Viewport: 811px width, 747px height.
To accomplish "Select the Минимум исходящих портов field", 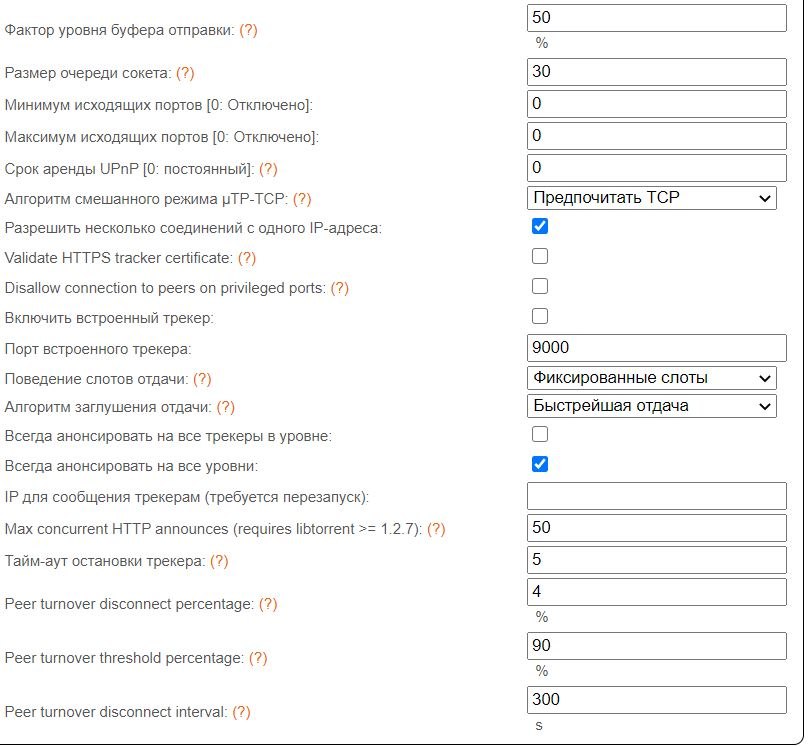I will [657, 104].
